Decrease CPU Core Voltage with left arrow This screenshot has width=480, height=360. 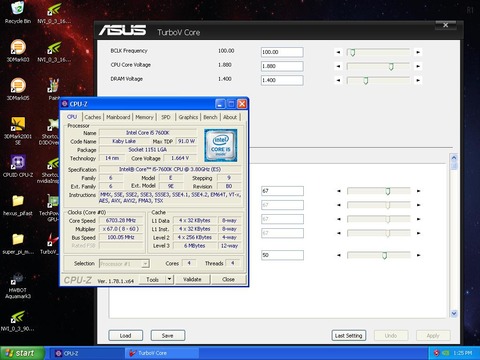point(338,66)
